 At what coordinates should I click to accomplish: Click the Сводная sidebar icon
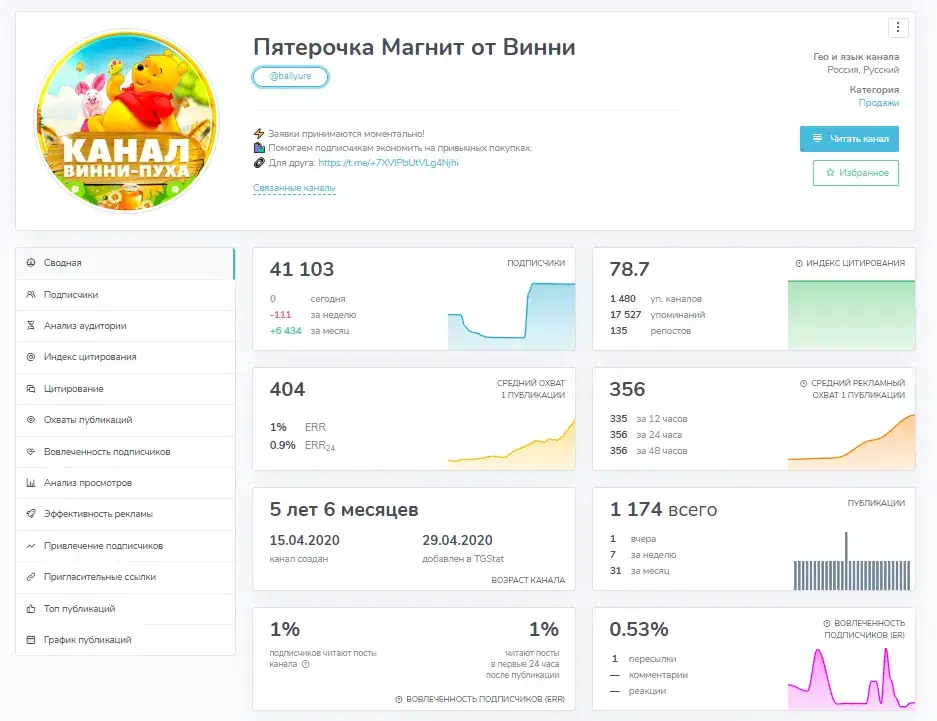click(x=31, y=262)
